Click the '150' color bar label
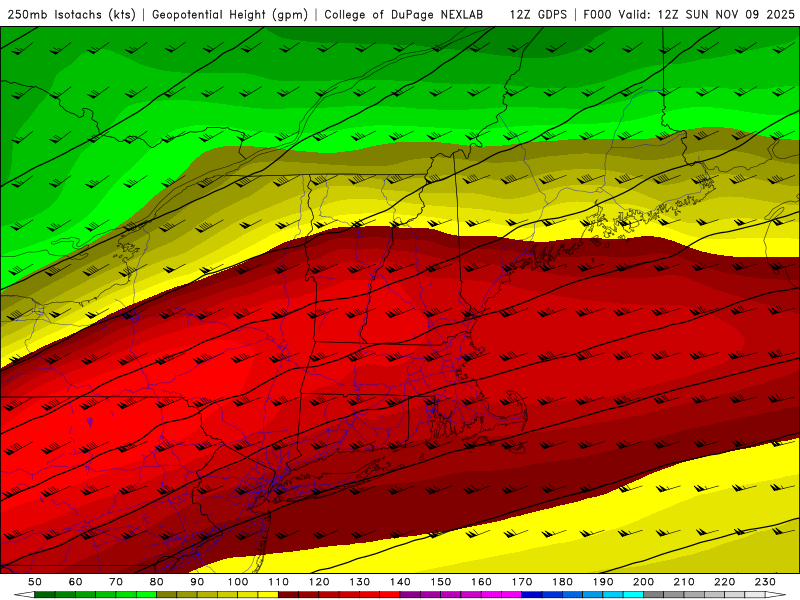The width and height of the screenshot is (800, 600). pyautogui.click(x=441, y=582)
